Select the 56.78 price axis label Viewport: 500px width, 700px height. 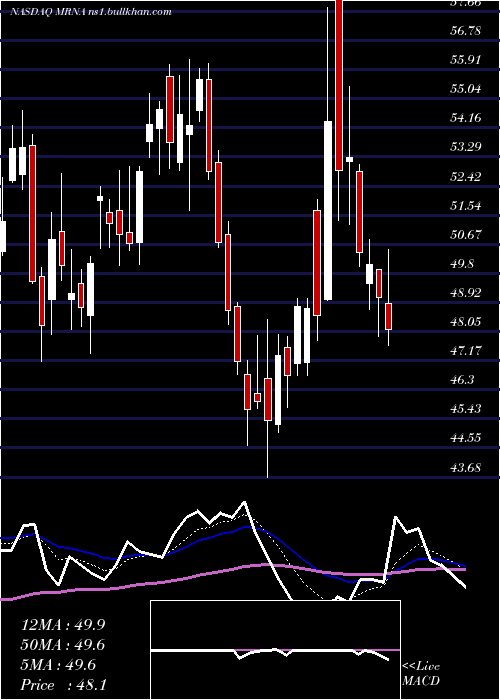(x=467, y=31)
